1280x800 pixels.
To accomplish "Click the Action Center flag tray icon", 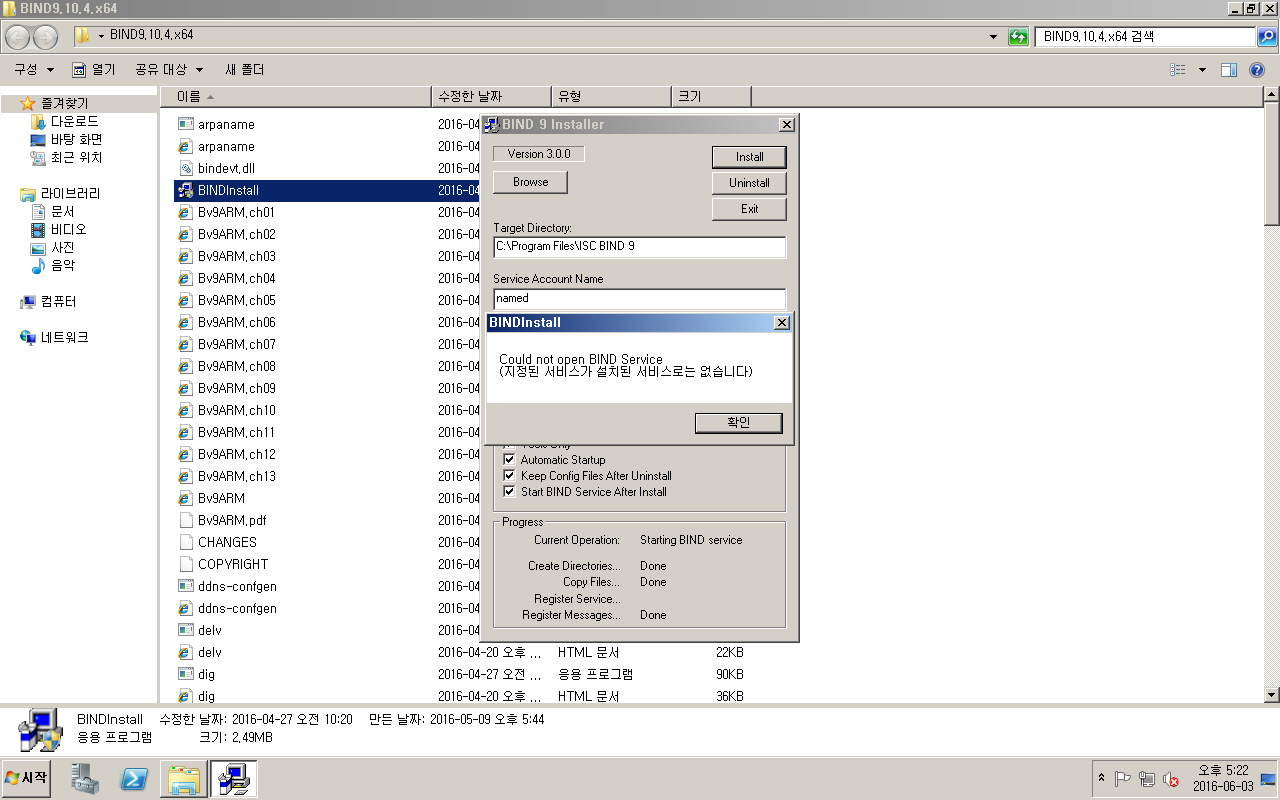I will coord(1123,778).
